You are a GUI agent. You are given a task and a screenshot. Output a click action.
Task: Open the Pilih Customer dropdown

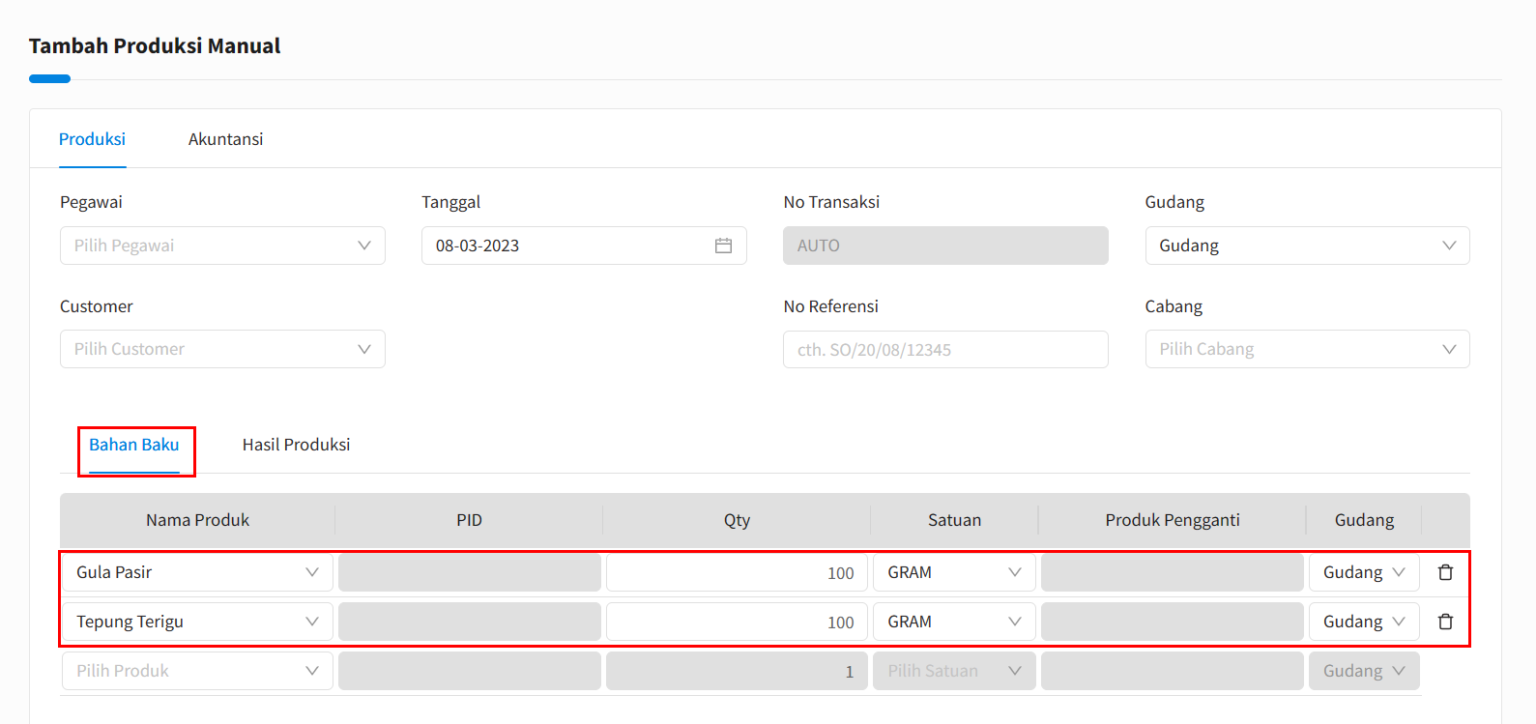(222, 348)
